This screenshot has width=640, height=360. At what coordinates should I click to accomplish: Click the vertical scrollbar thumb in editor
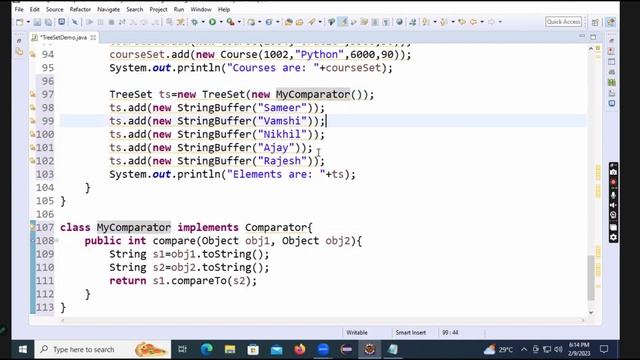click(591, 278)
